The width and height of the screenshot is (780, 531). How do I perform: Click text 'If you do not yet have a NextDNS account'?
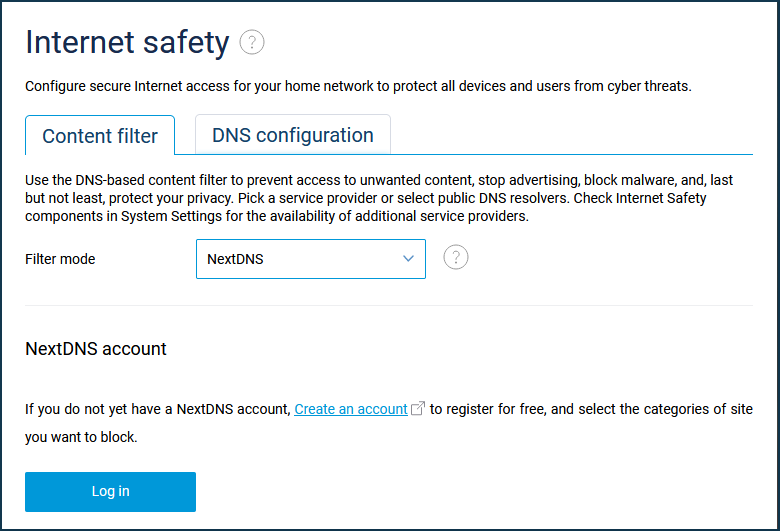point(157,409)
